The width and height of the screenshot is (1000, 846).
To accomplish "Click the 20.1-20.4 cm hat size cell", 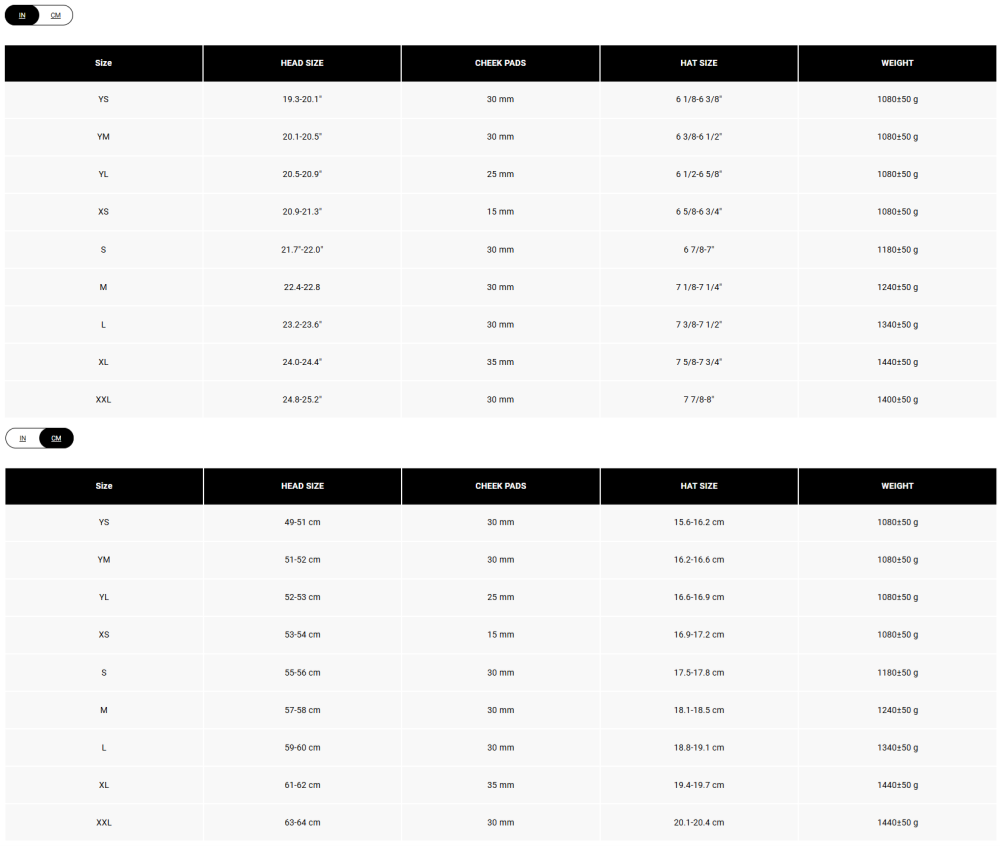I will point(699,822).
